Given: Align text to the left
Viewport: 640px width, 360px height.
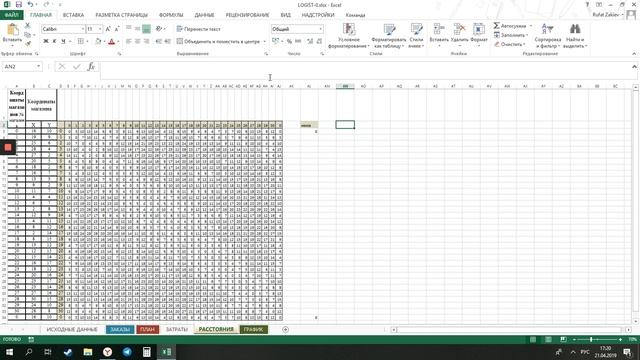Looking at the screenshot, I should pyautogui.click(x=129, y=41).
